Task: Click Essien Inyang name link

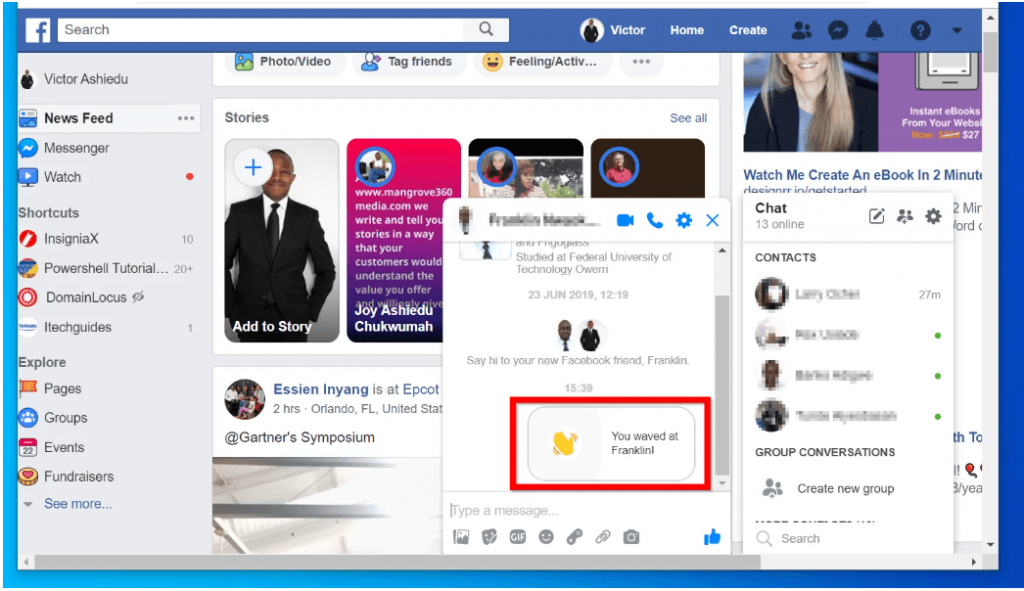Action: pos(321,389)
